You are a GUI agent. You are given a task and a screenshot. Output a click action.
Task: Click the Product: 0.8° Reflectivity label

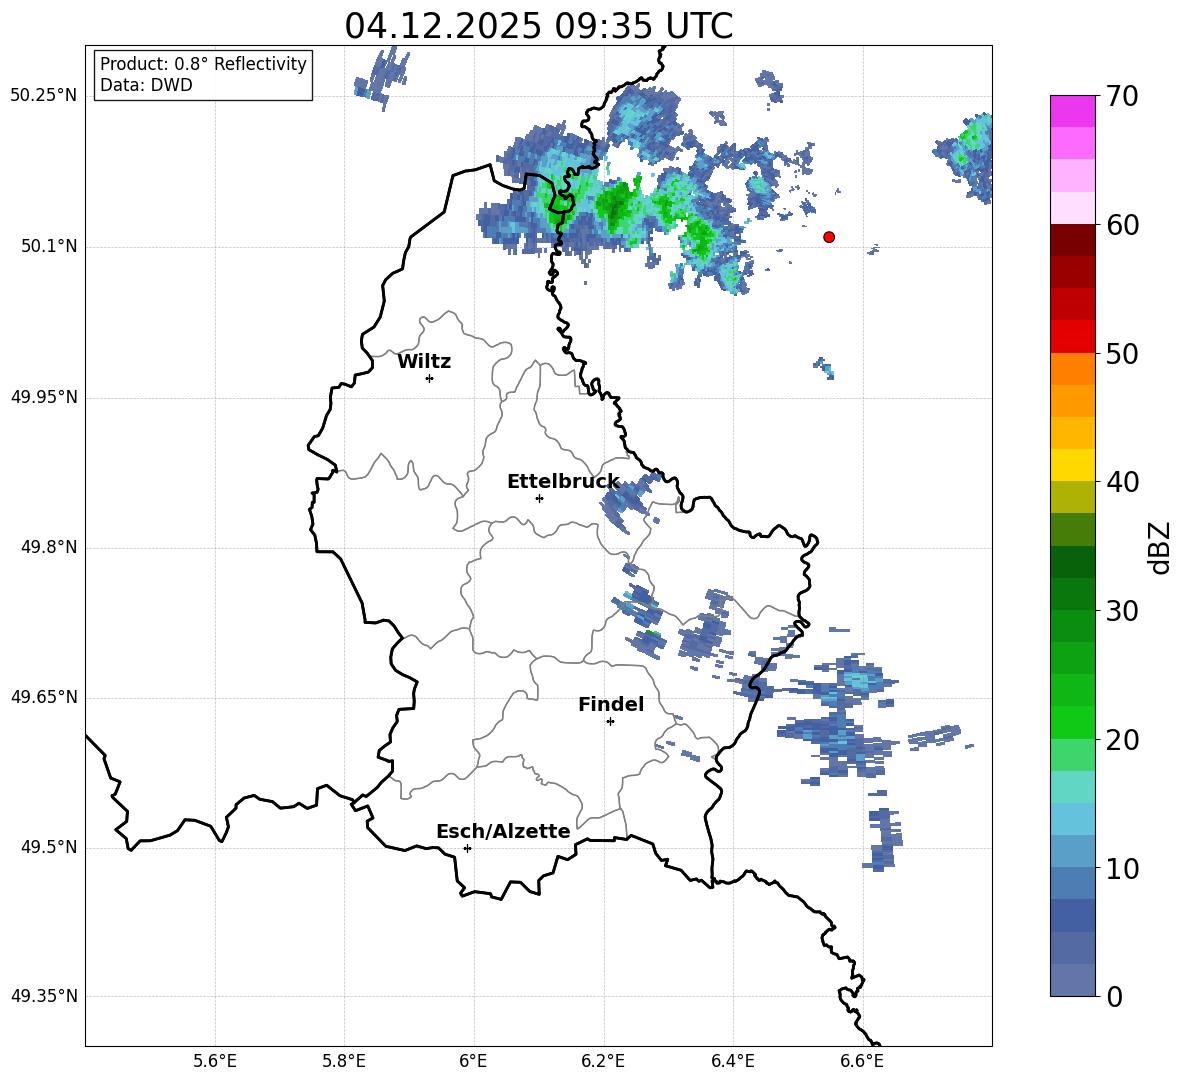[203, 64]
